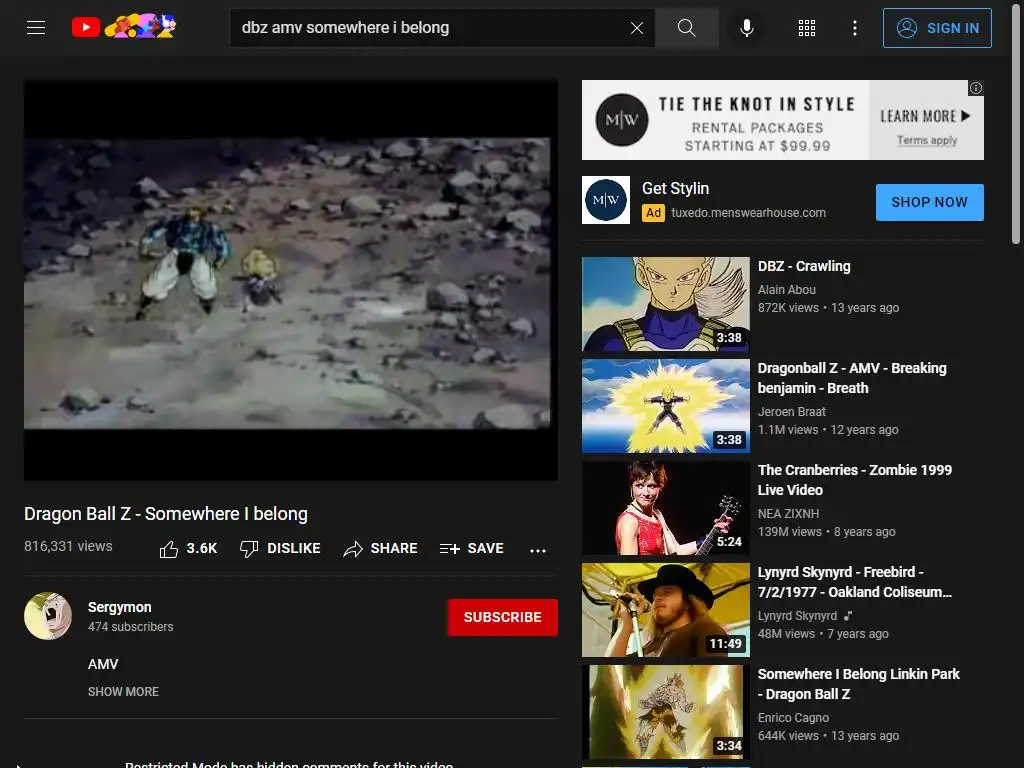The width and height of the screenshot is (1024, 768).
Task: Click the SHOP NOW ad button
Action: (929, 202)
